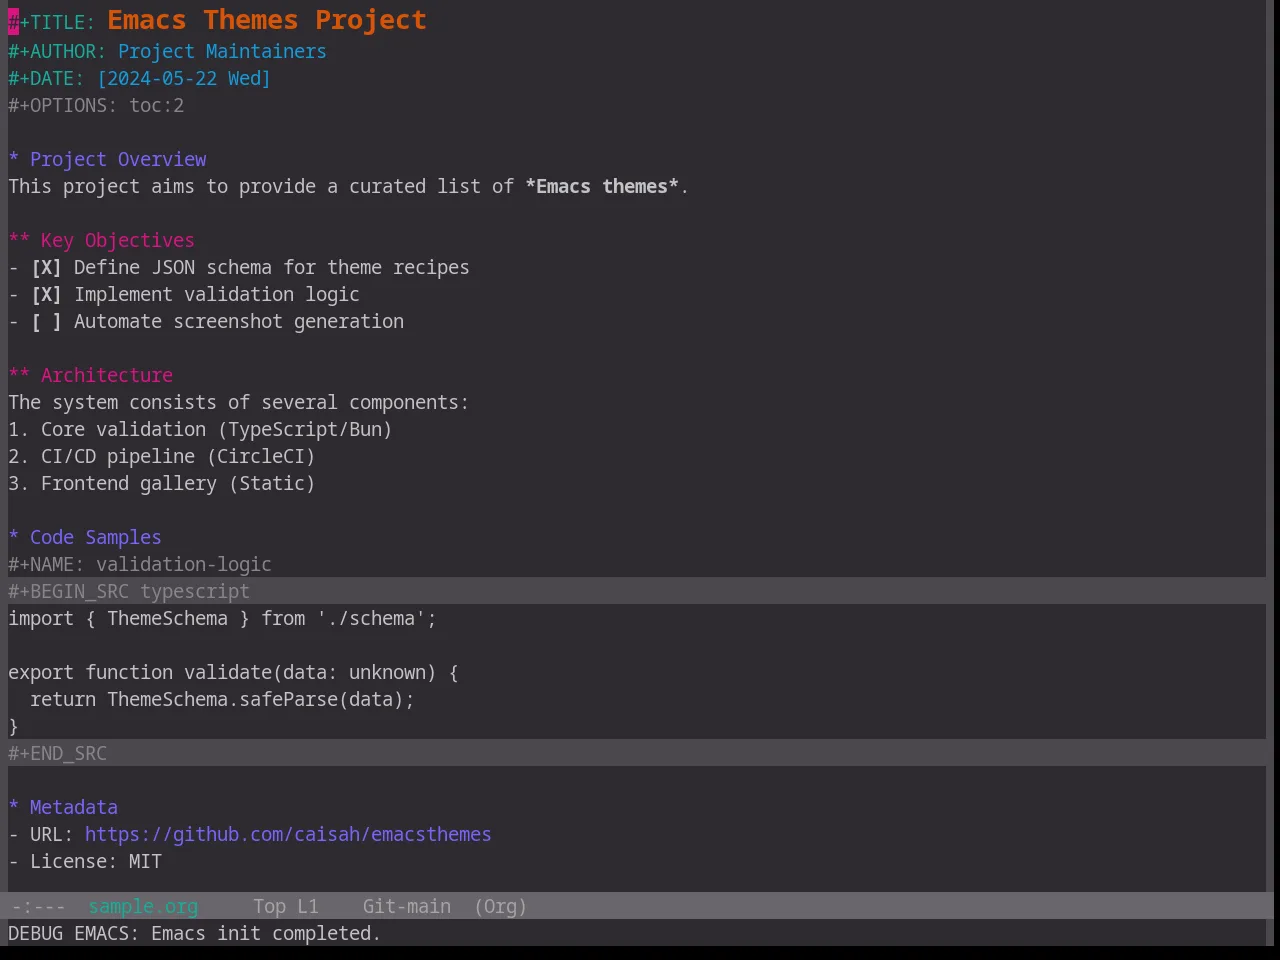Click the export function validate line
Image resolution: width=1280 pixels, height=960 pixels.
(x=233, y=673)
